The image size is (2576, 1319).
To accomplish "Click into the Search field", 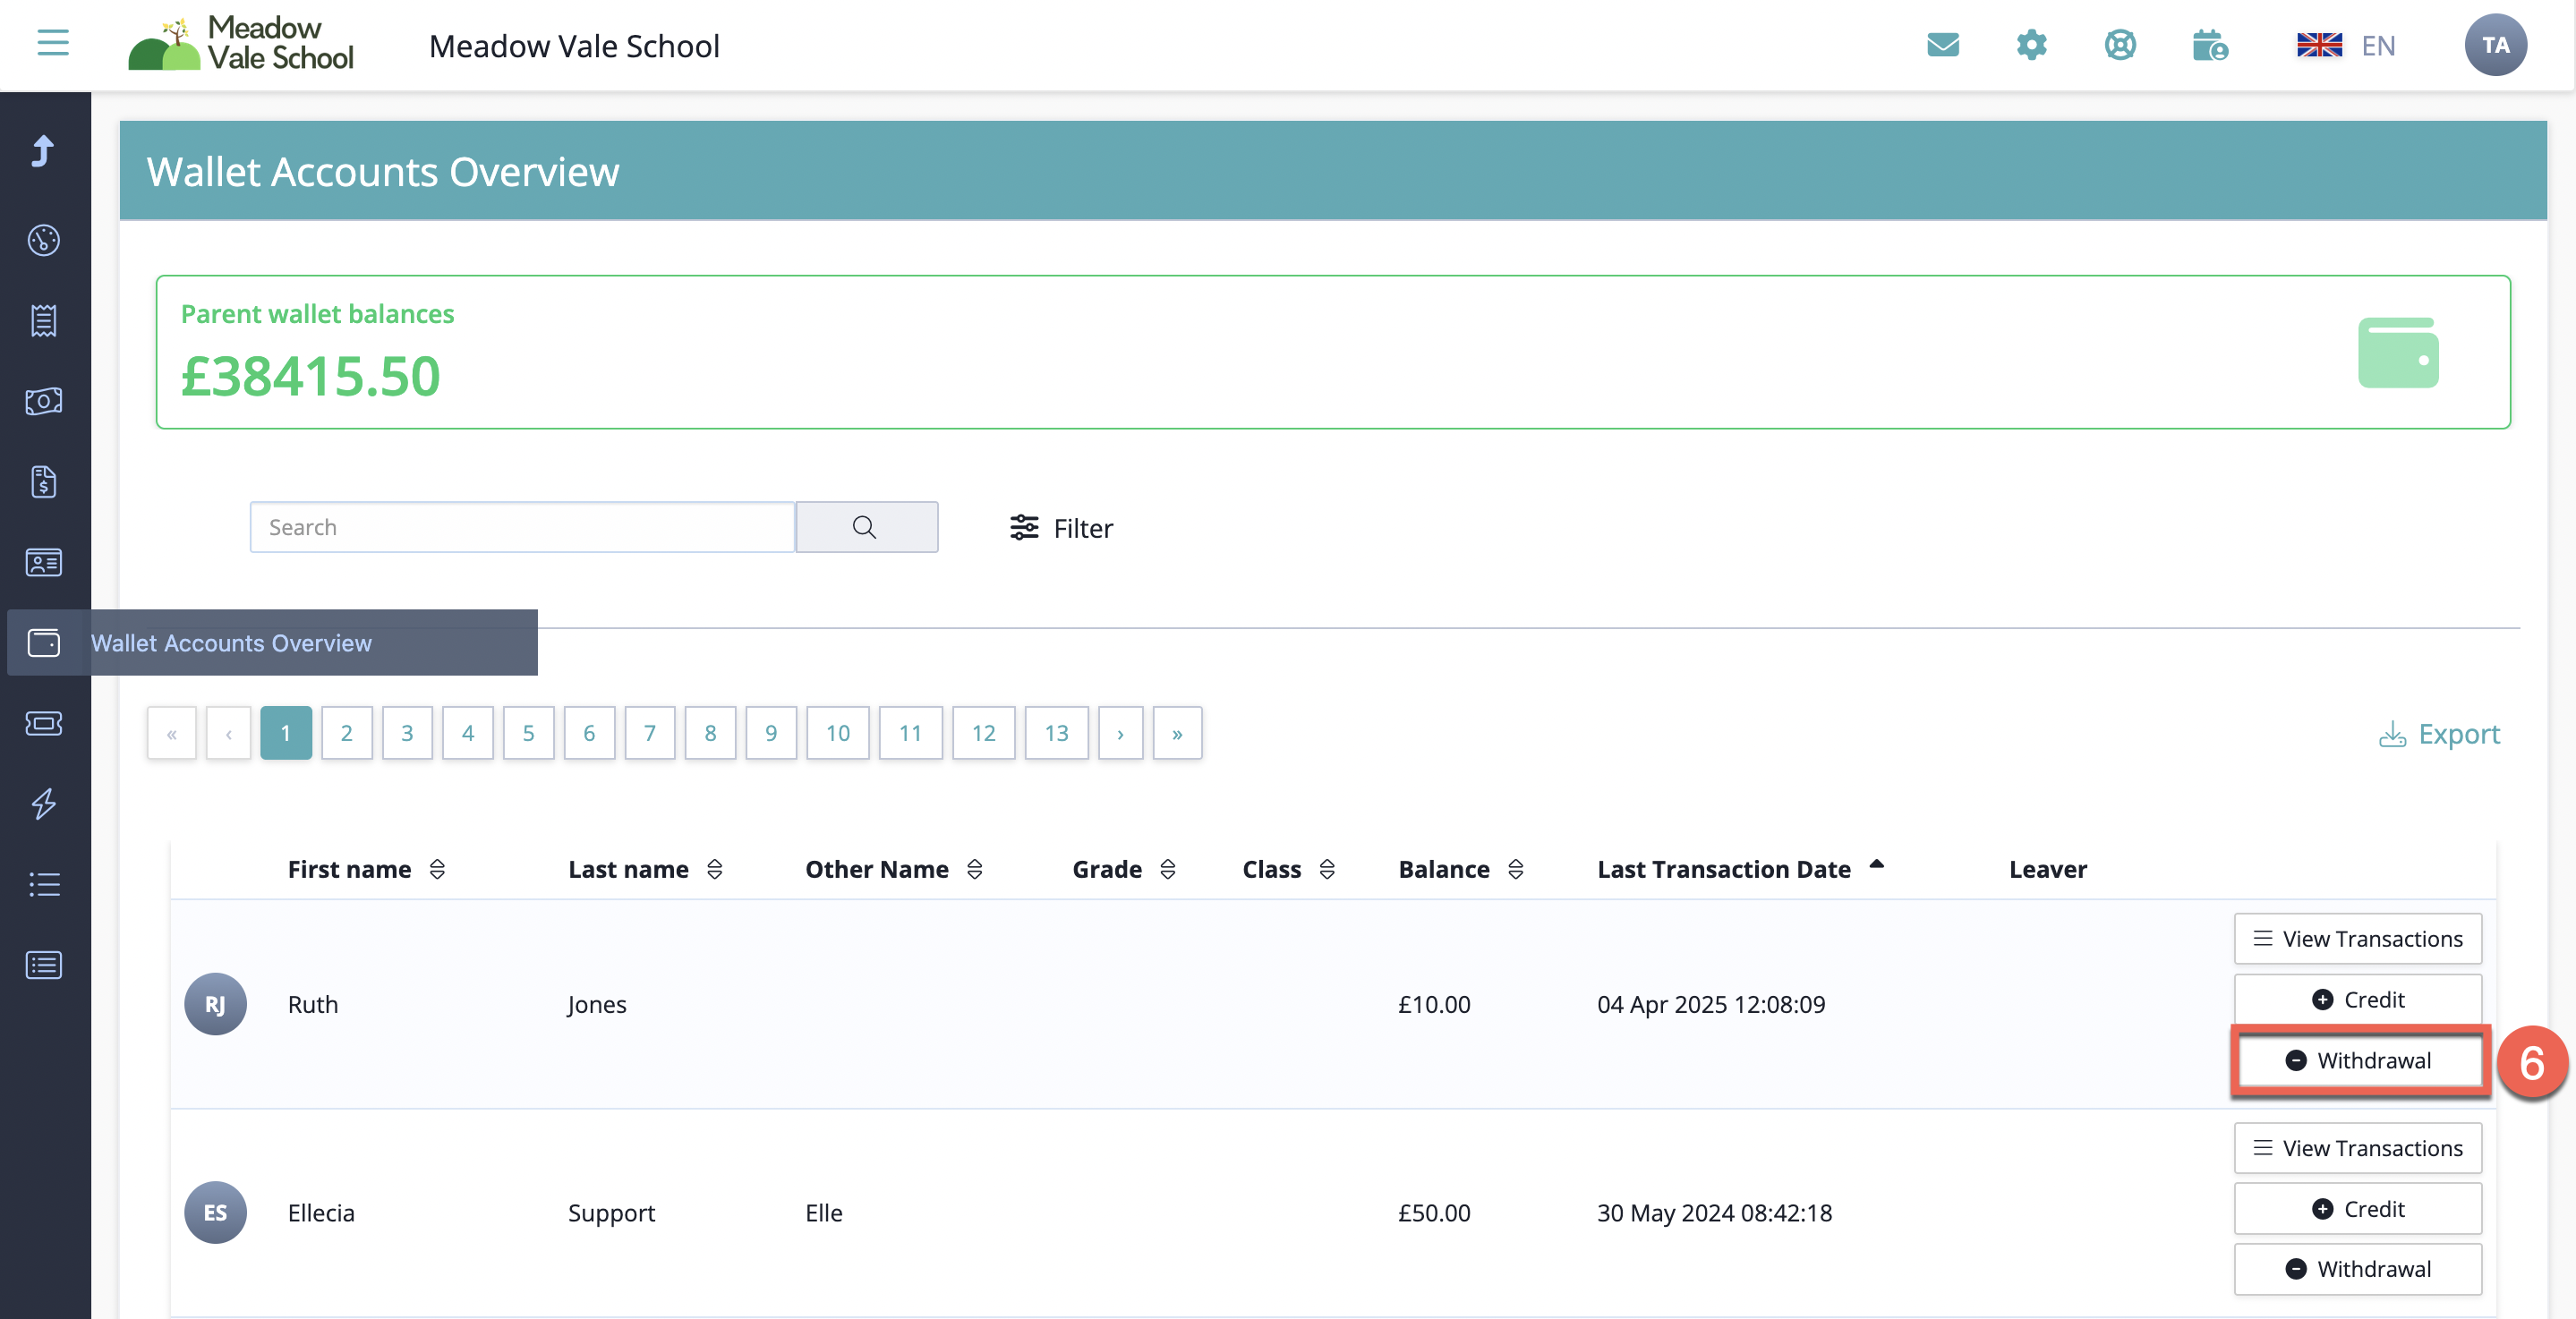I will 522,527.
